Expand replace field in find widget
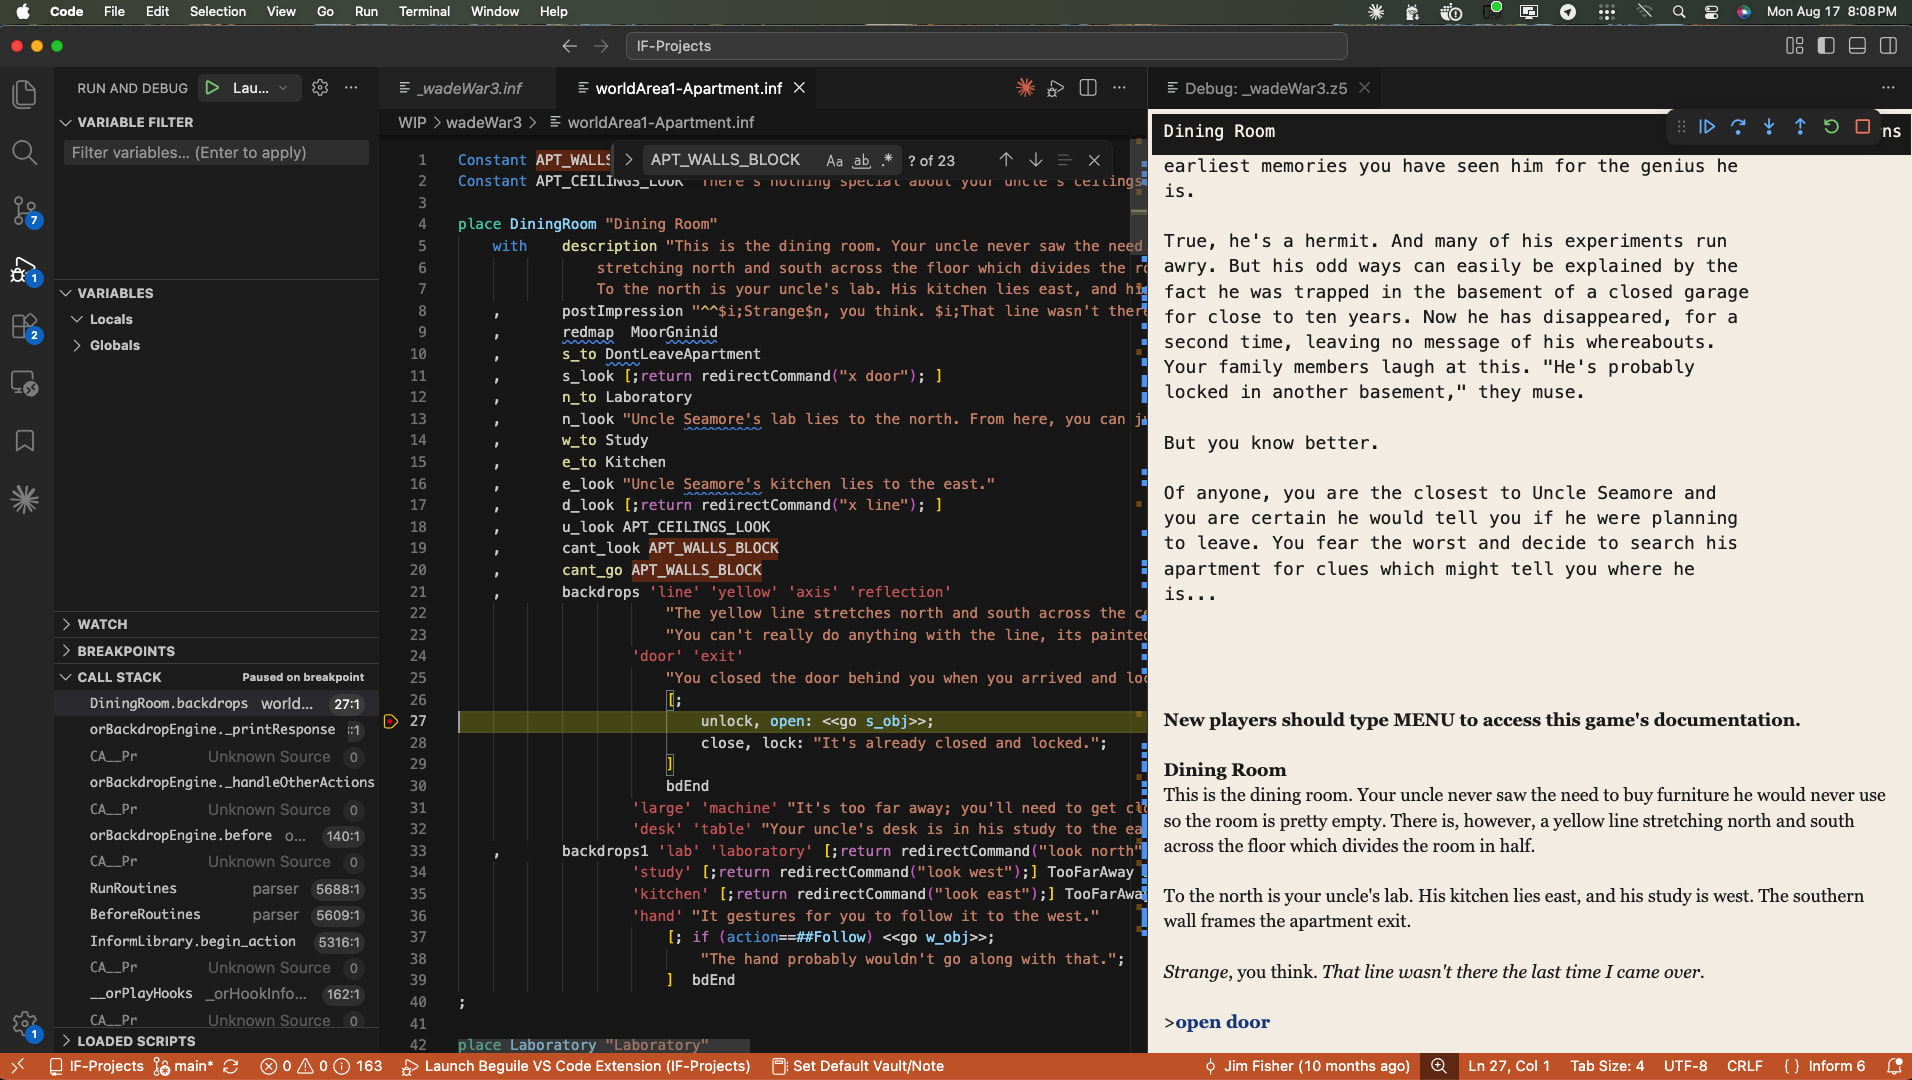 coord(628,160)
